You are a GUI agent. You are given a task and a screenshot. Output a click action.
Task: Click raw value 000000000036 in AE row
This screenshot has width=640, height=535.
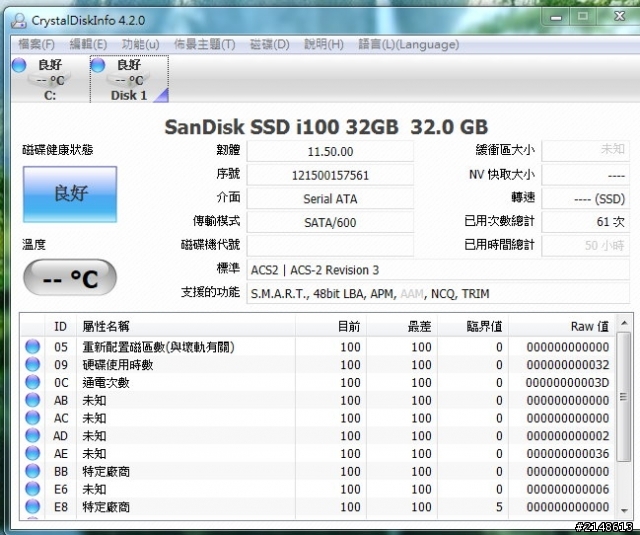(x=567, y=453)
